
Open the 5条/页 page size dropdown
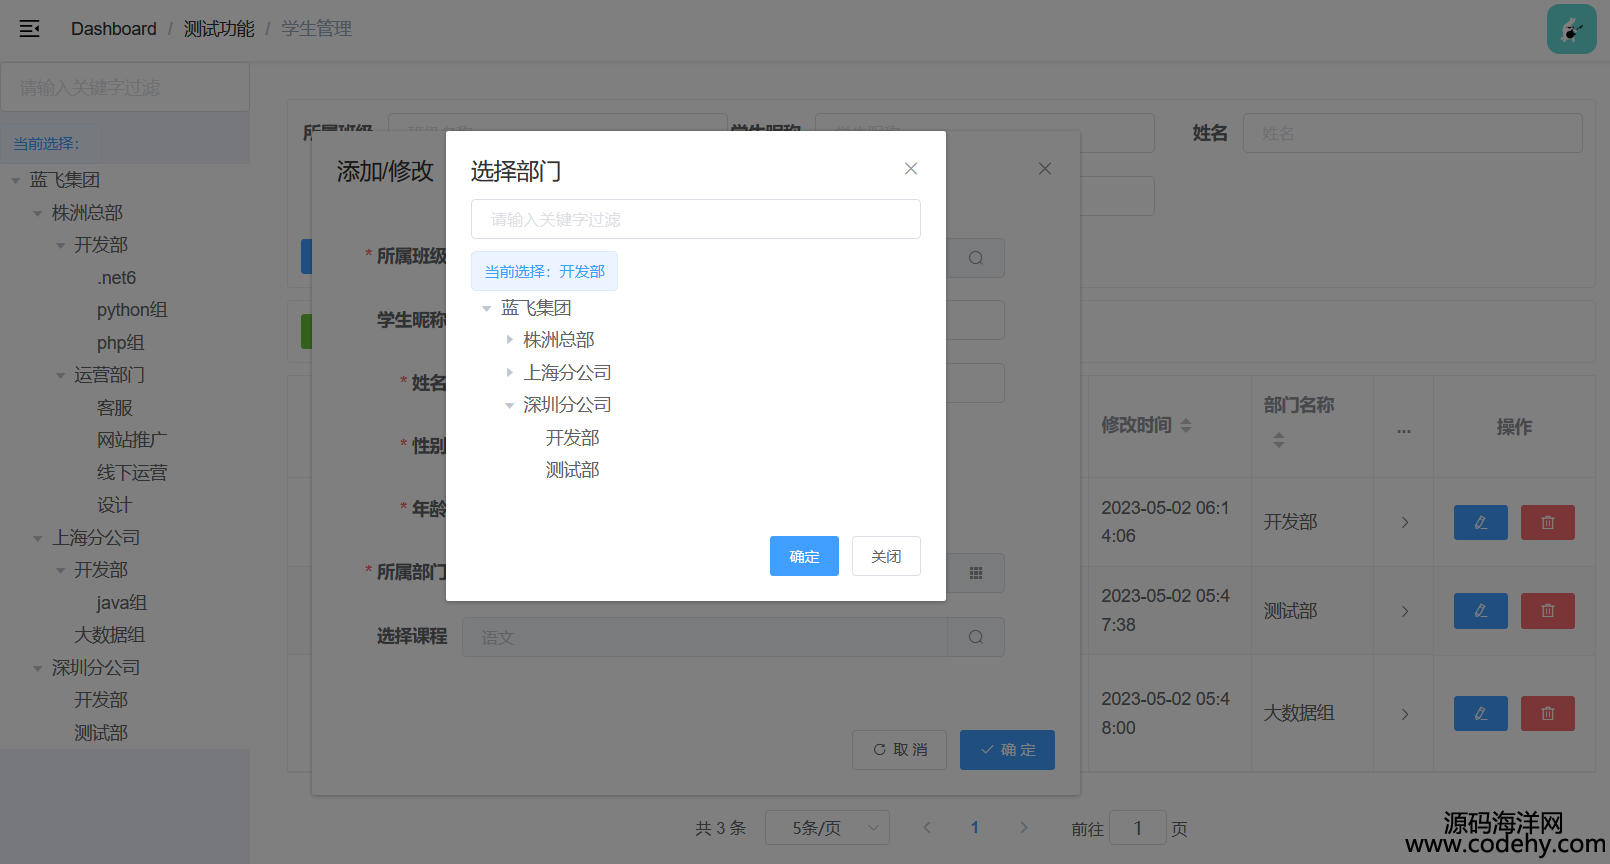point(826,828)
